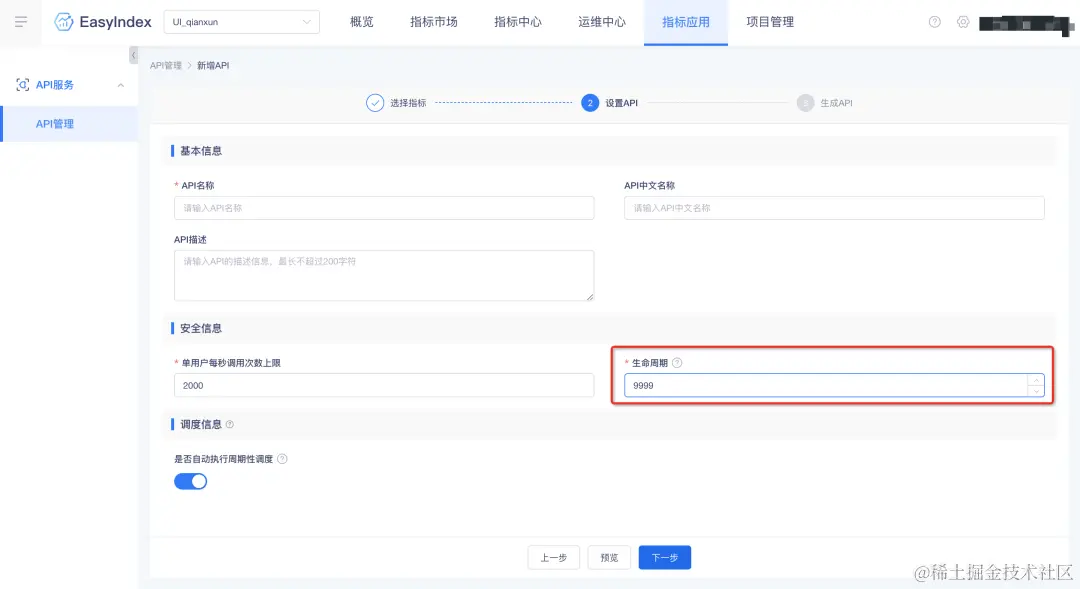
Task: Open the UI_qianxun project dropdown
Action: tap(242, 22)
